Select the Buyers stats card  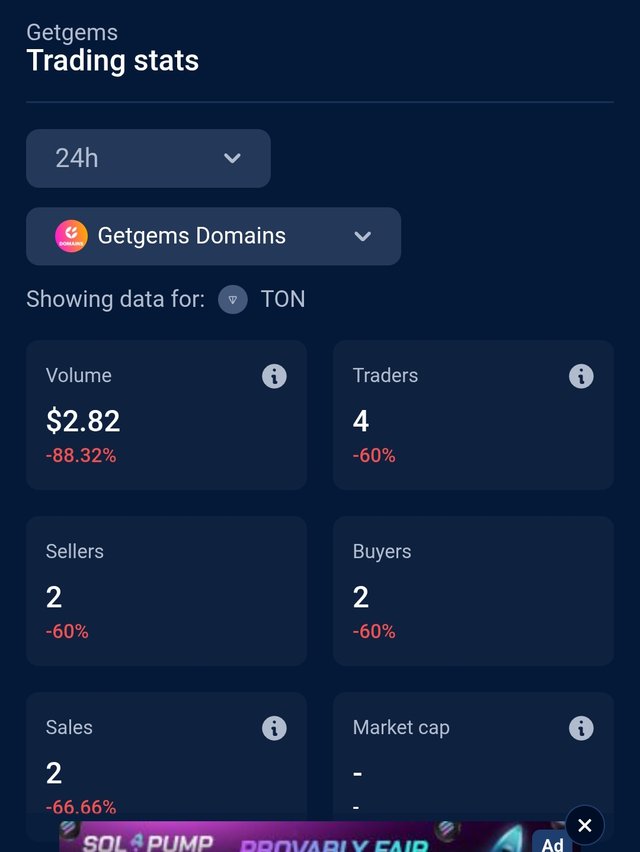(473, 591)
